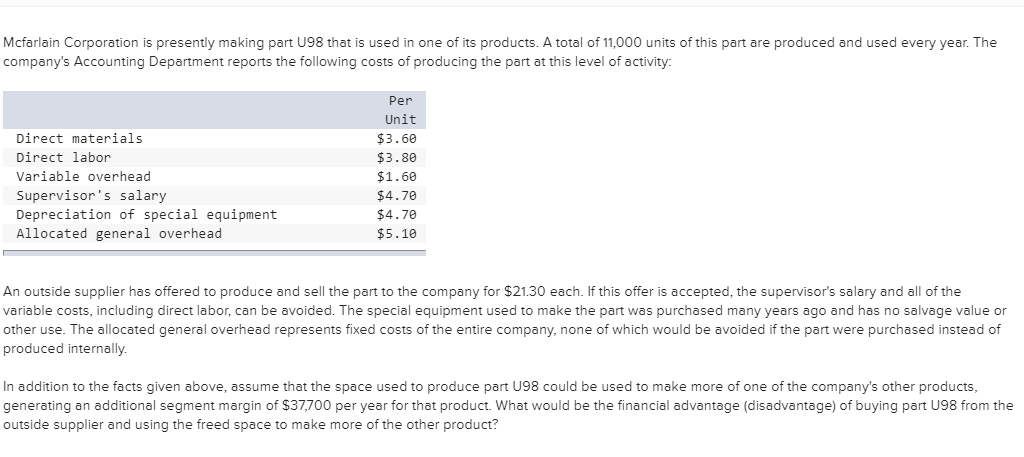Click the "Per Unit" column header
This screenshot has height=457, width=1024.
click(x=400, y=110)
